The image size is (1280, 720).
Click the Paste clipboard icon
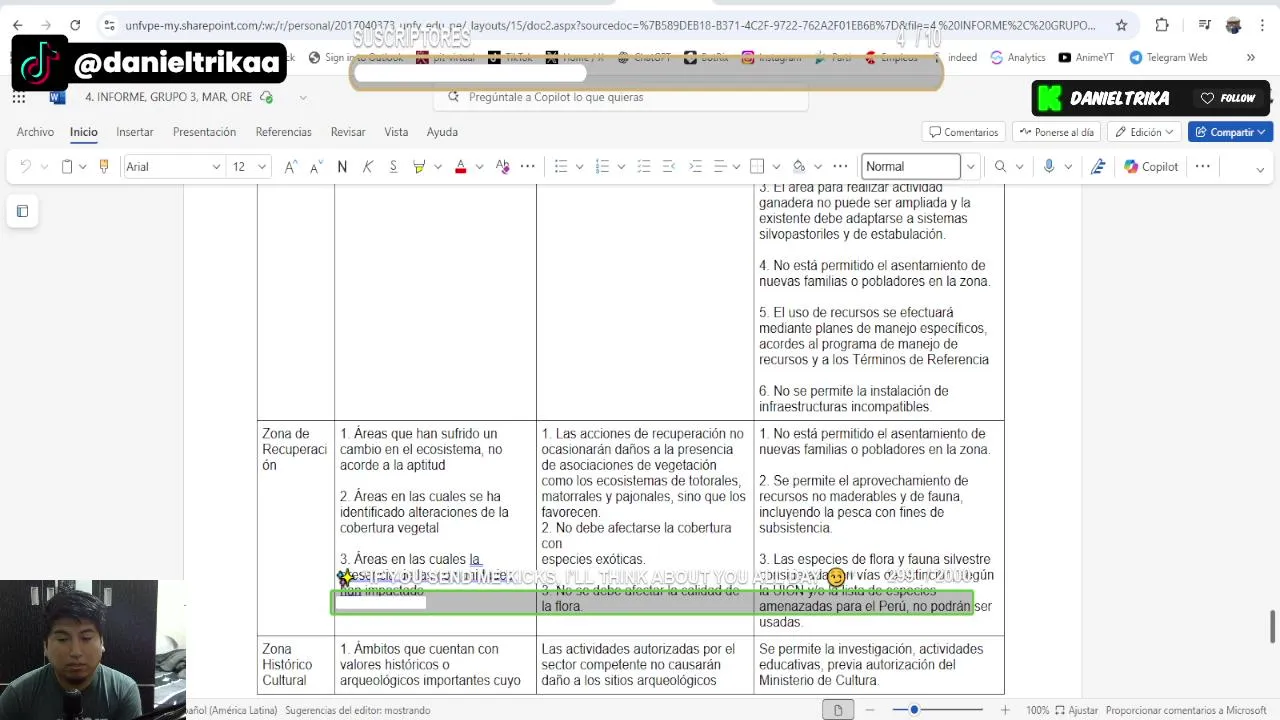[x=67, y=167]
